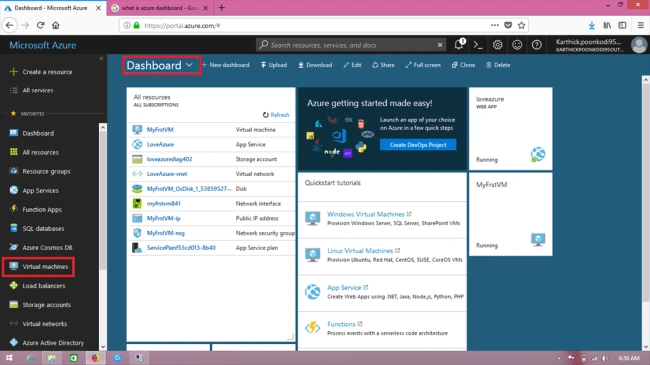
Task: Click the Windows Start button
Action: 9,358
